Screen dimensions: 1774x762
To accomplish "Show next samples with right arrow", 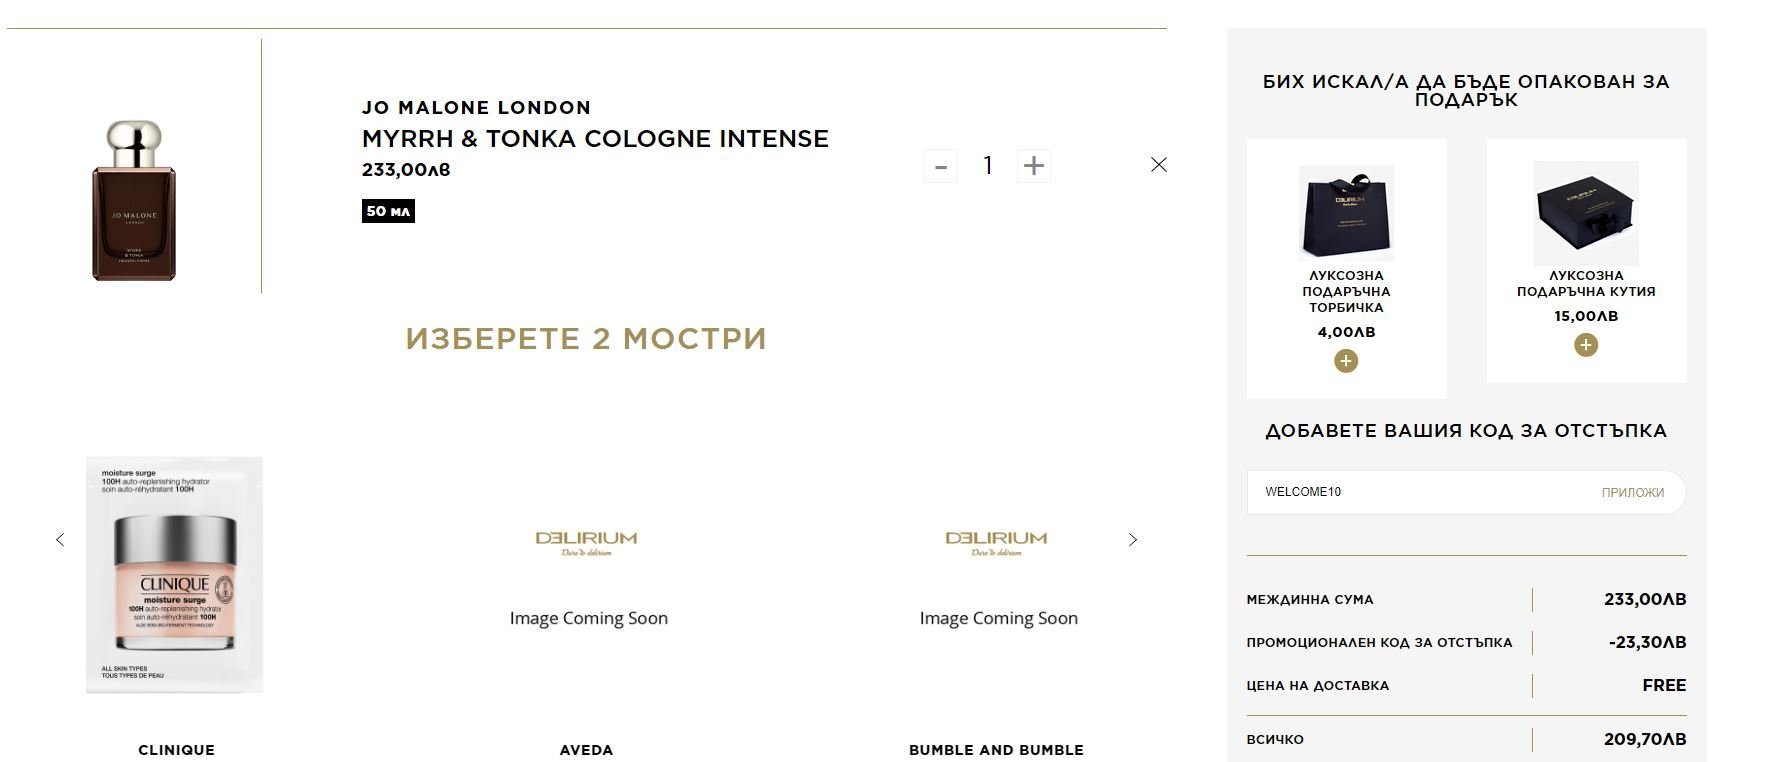I will pos(1132,540).
